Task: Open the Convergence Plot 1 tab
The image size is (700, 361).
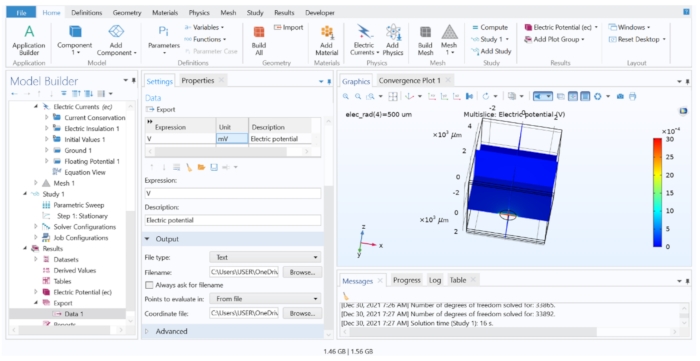Action: 409,80
